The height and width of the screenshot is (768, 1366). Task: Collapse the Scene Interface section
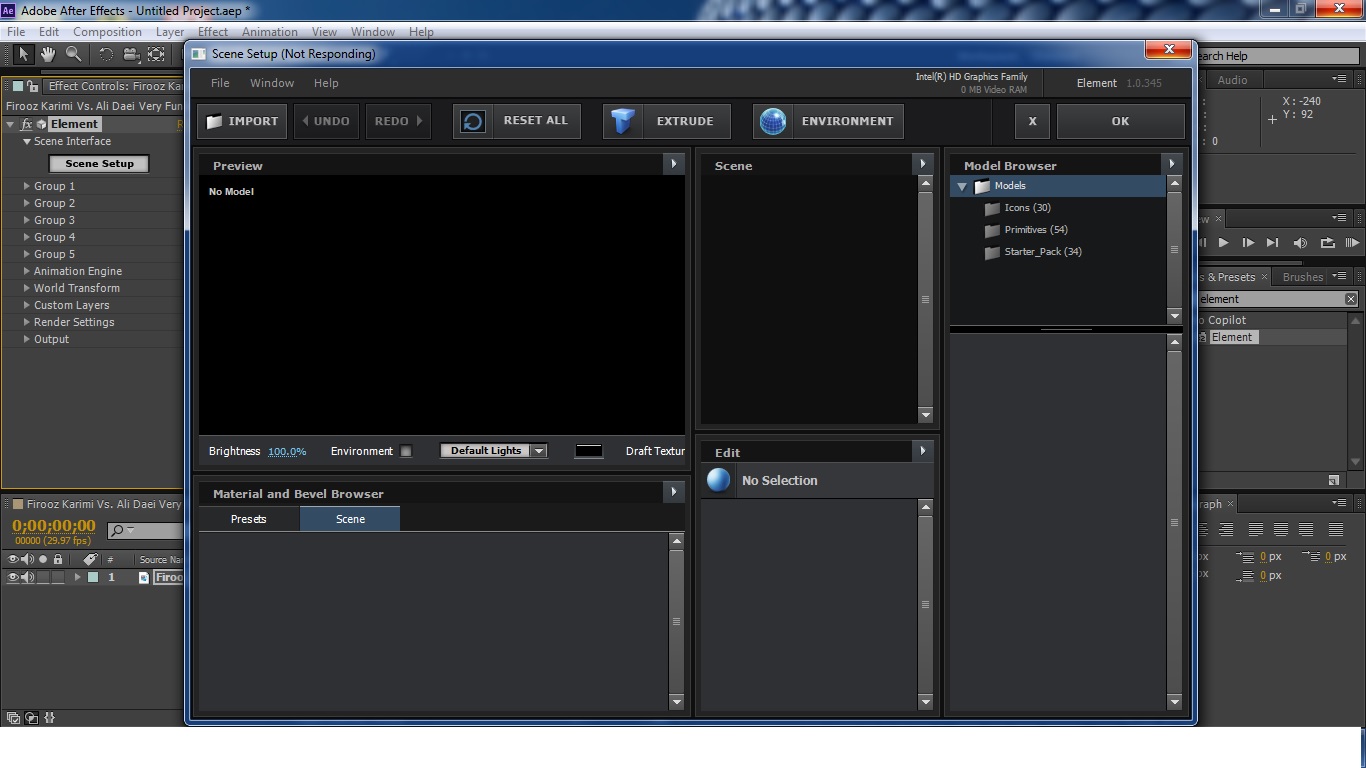point(27,142)
